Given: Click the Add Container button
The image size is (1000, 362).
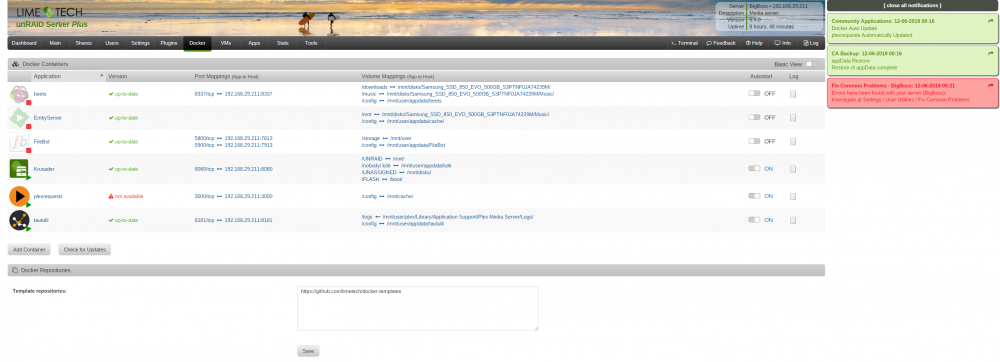Looking at the screenshot, I should point(29,249).
